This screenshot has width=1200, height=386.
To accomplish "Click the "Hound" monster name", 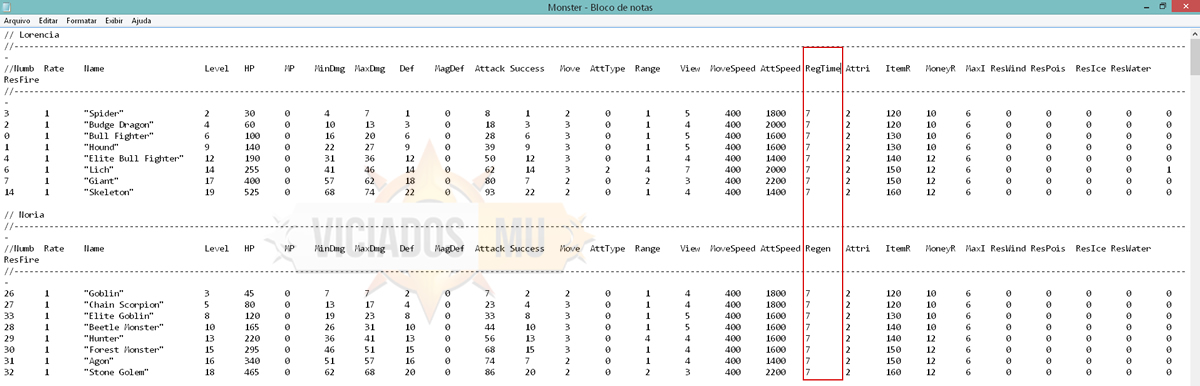I will tap(101, 147).
